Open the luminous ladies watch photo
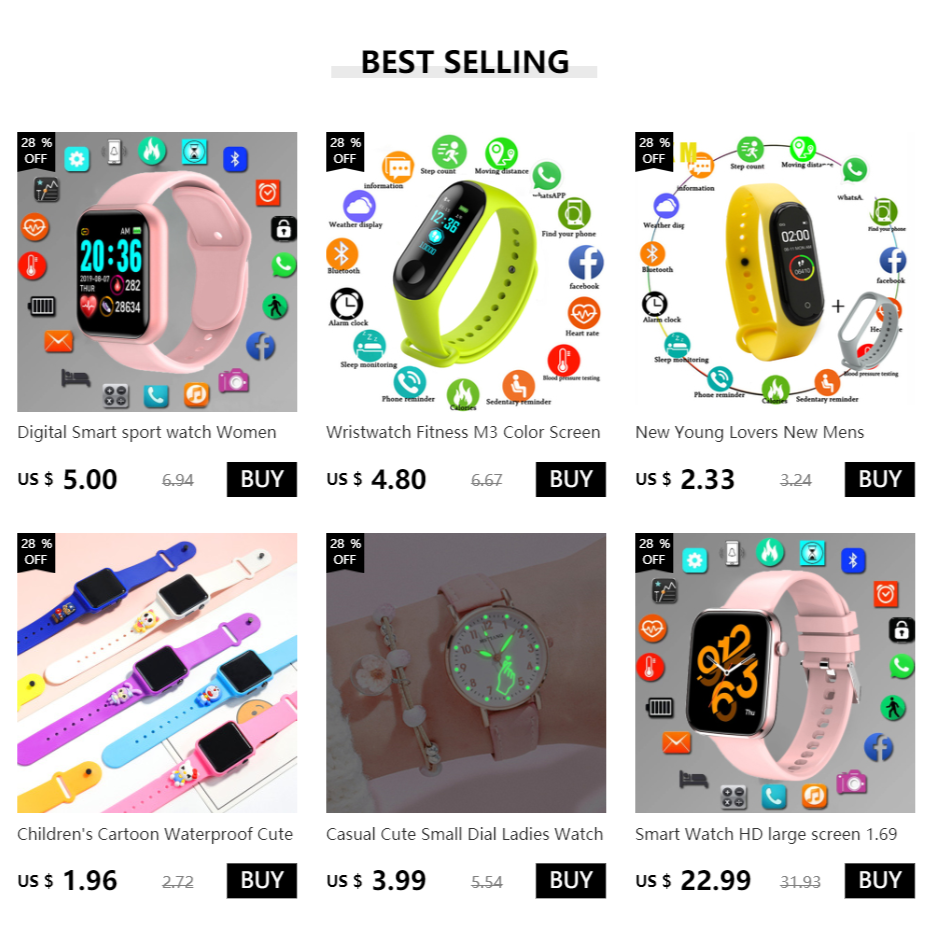The width and height of the screenshot is (932, 925). coord(466,673)
